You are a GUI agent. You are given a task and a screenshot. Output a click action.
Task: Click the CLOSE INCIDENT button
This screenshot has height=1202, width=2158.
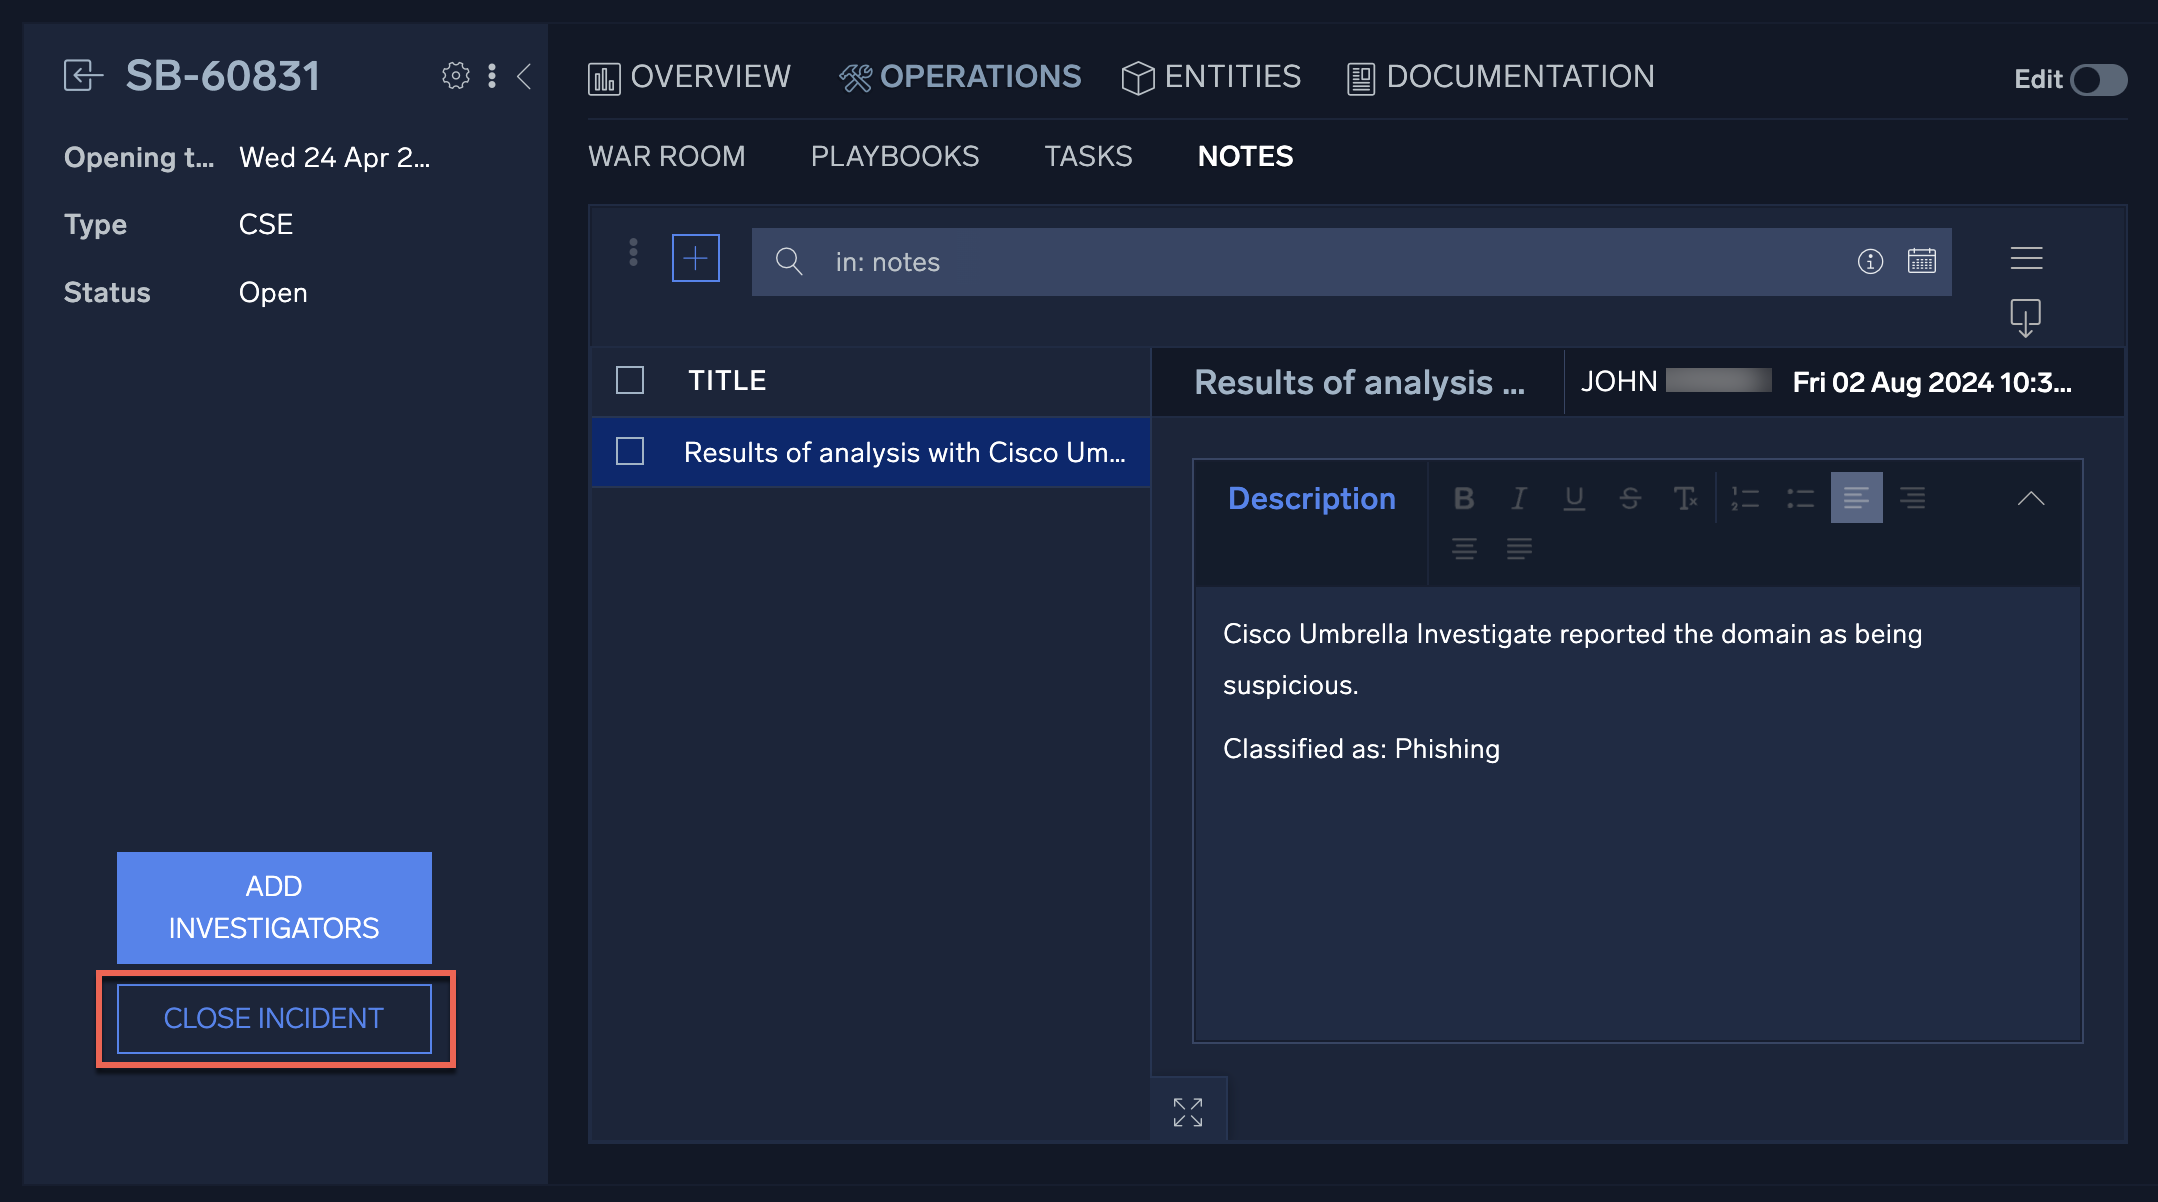(x=274, y=1018)
